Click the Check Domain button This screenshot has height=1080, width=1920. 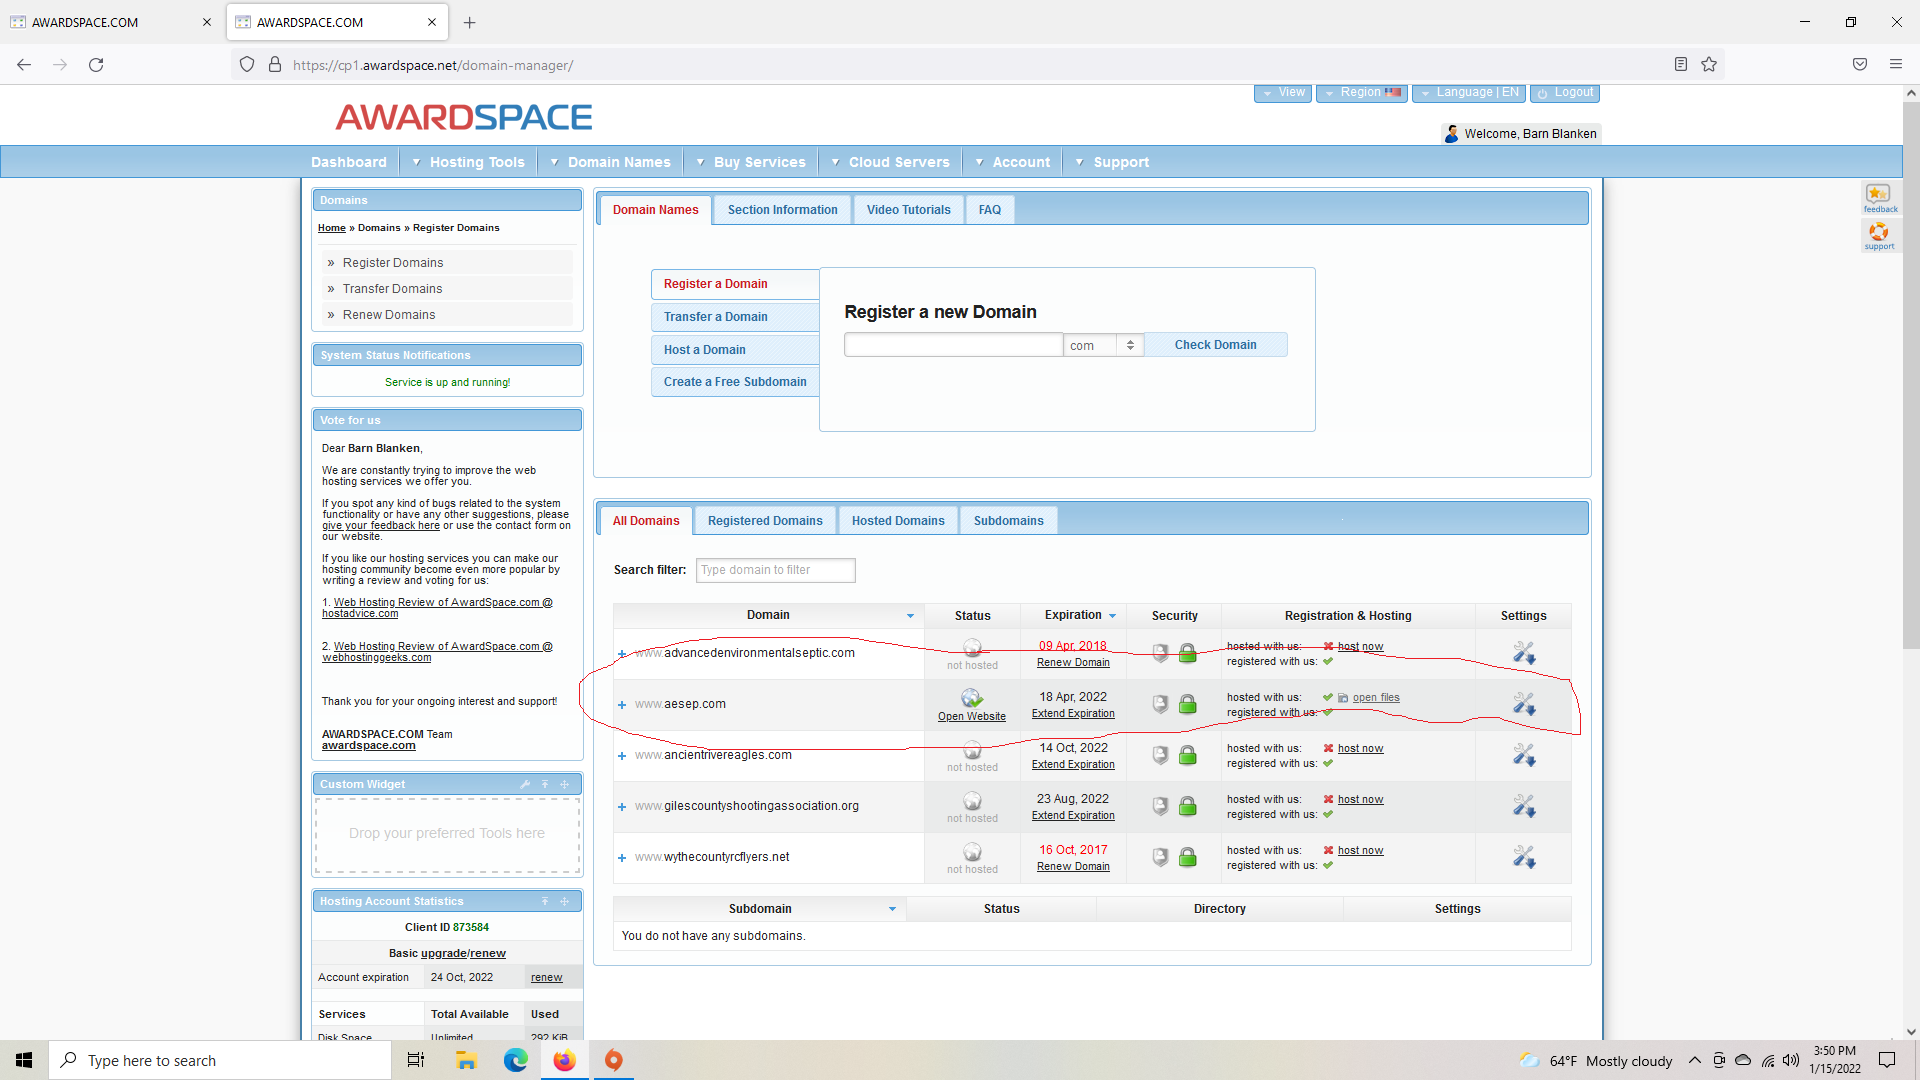pos(1215,345)
